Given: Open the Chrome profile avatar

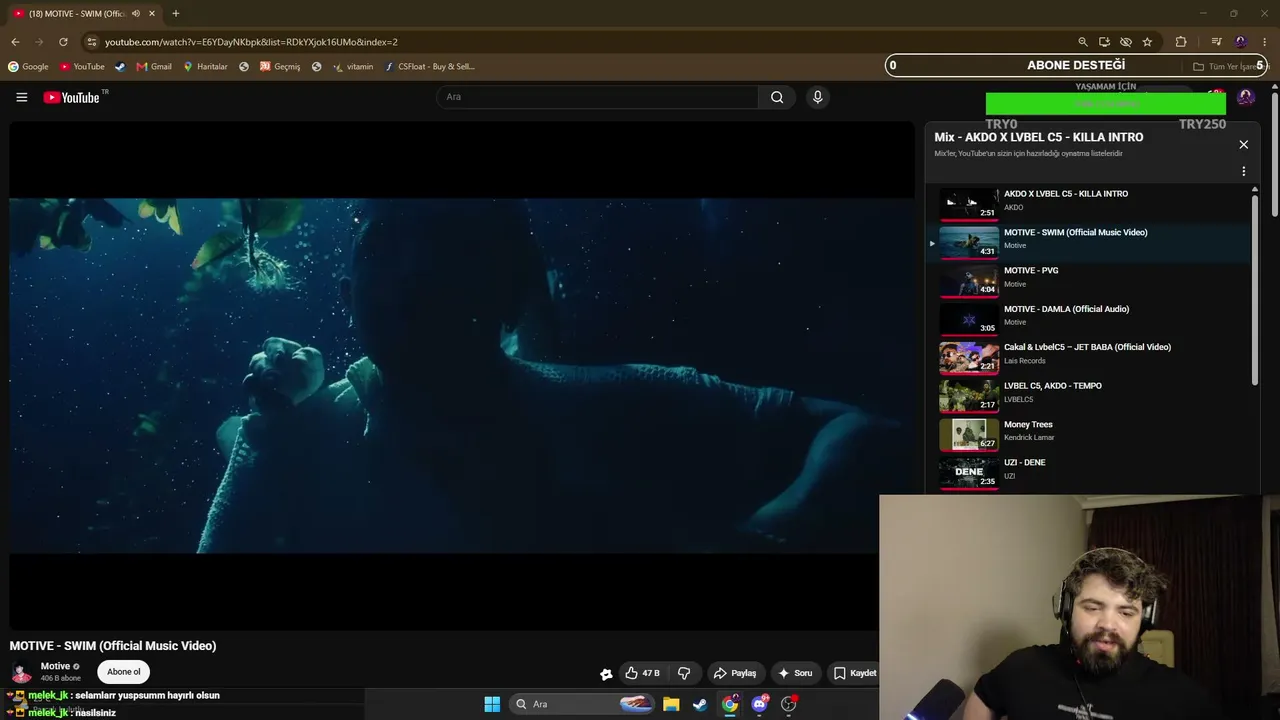Looking at the screenshot, I should pyautogui.click(x=1241, y=42).
